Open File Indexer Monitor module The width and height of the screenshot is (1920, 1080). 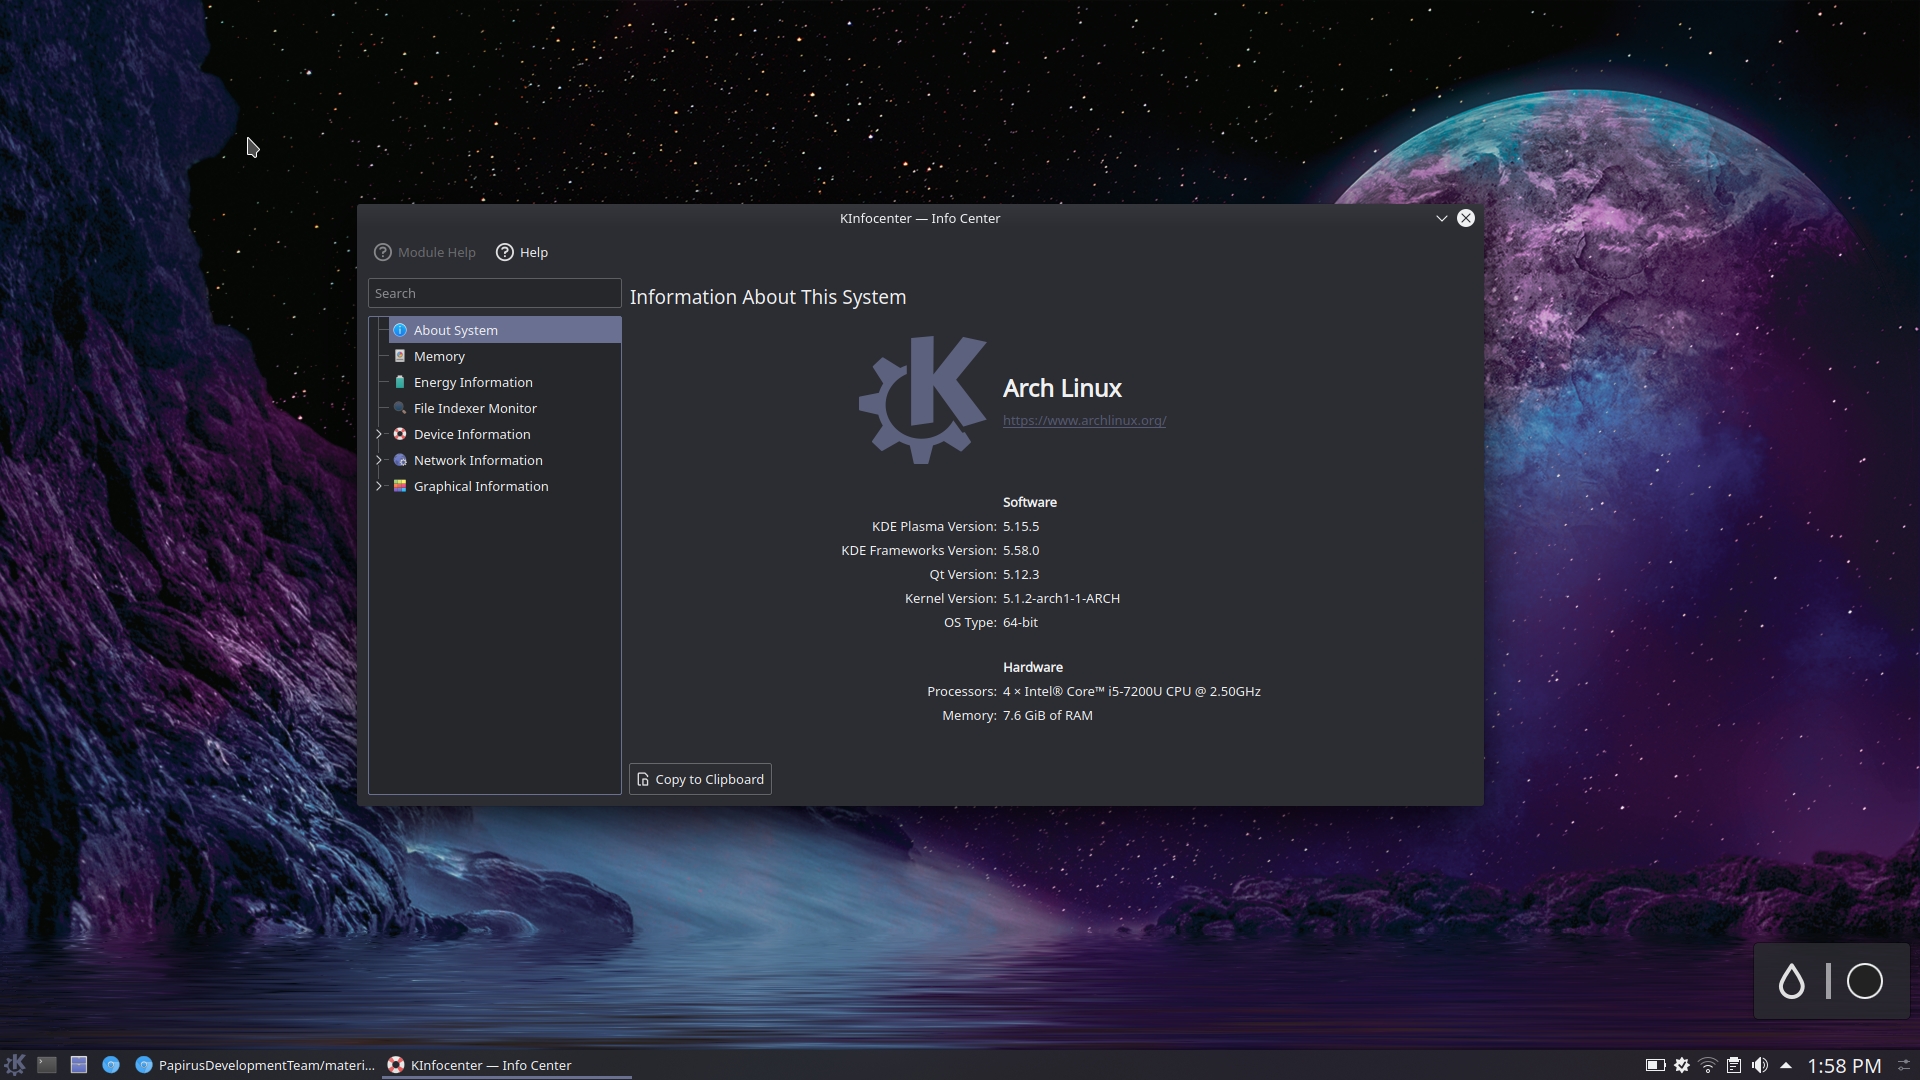click(505, 408)
